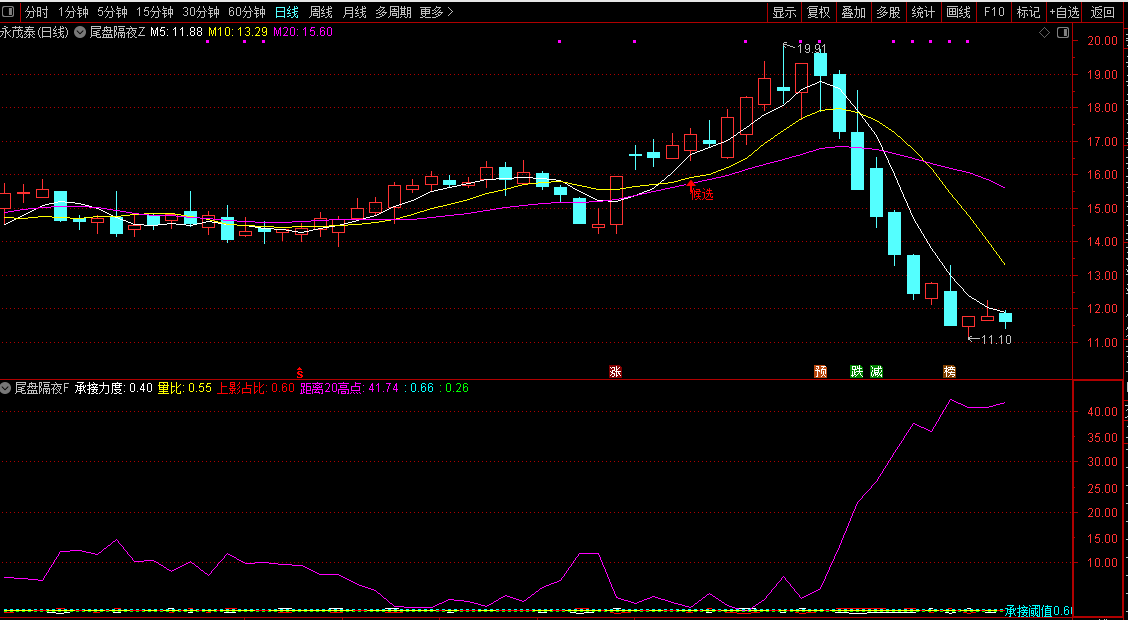Click the last cyan candlestick near 11.88
The width and height of the screenshot is (1128, 620).
1006,317
